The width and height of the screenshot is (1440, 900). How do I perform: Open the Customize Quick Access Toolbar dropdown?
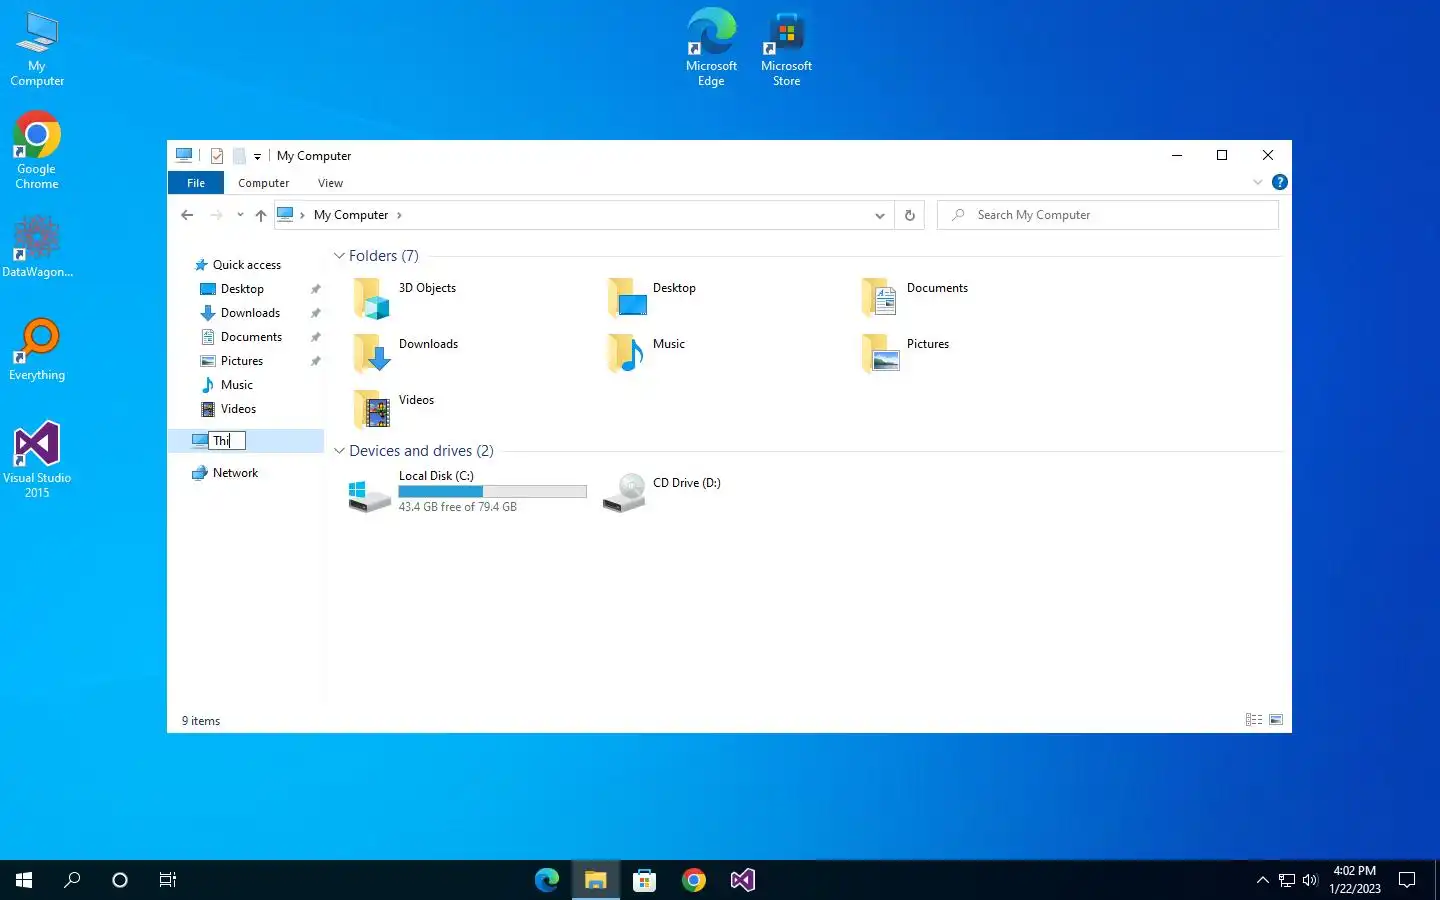pyautogui.click(x=257, y=156)
